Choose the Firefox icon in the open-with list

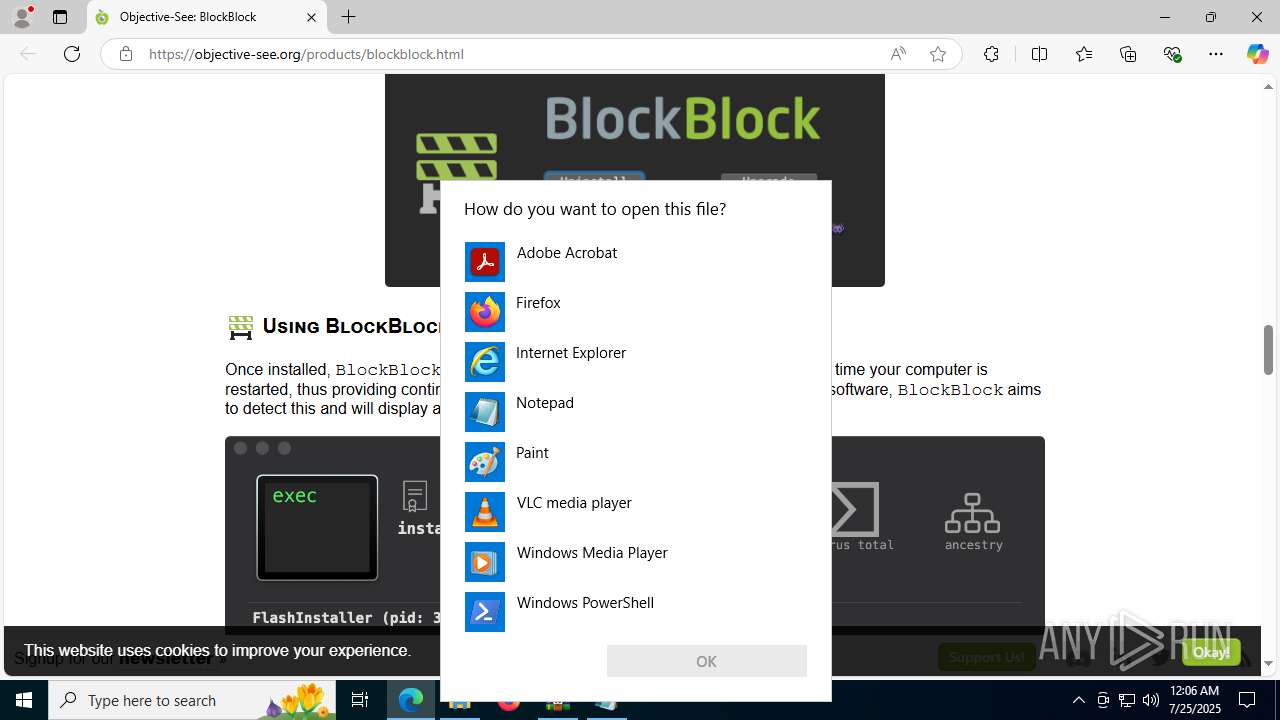485,312
